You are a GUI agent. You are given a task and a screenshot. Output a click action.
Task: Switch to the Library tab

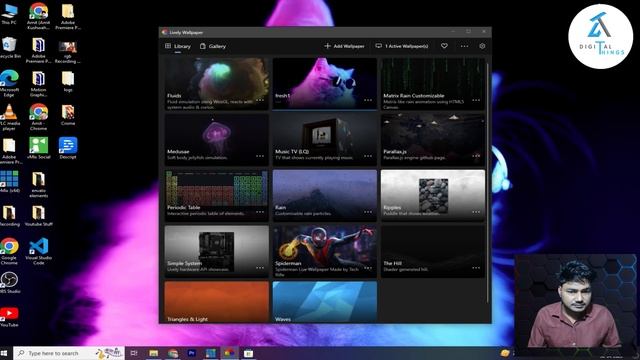[178, 46]
